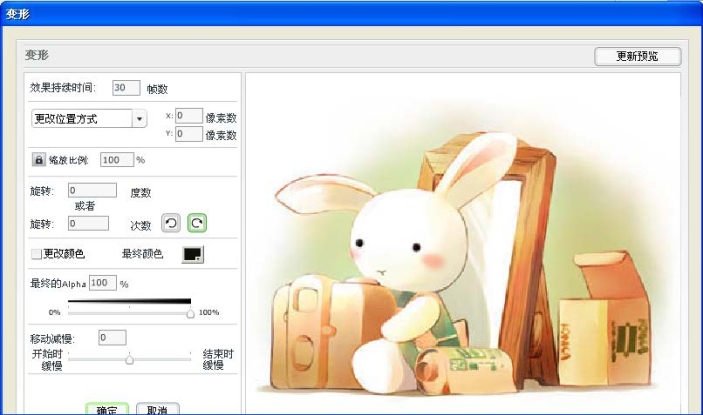Click the 效果持续时间 frame count field
Viewport: 703px width, 415px height.
pyautogui.click(x=126, y=88)
